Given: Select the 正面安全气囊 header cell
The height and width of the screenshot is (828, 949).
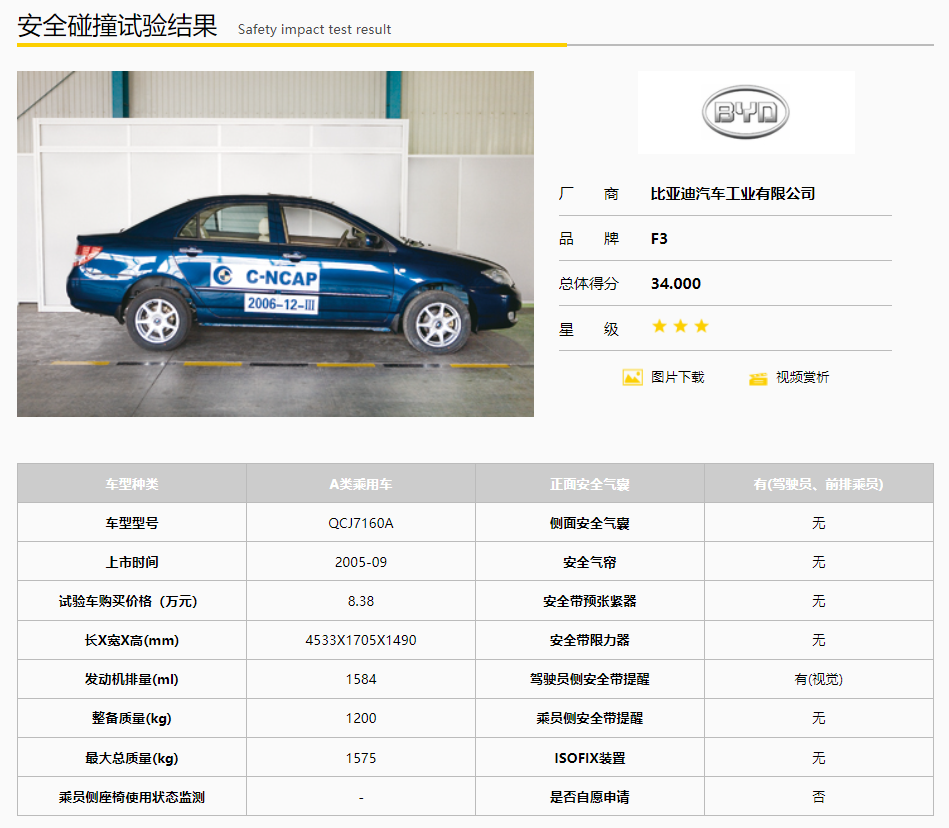Looking at the screenshot, I should pos(589,484).
